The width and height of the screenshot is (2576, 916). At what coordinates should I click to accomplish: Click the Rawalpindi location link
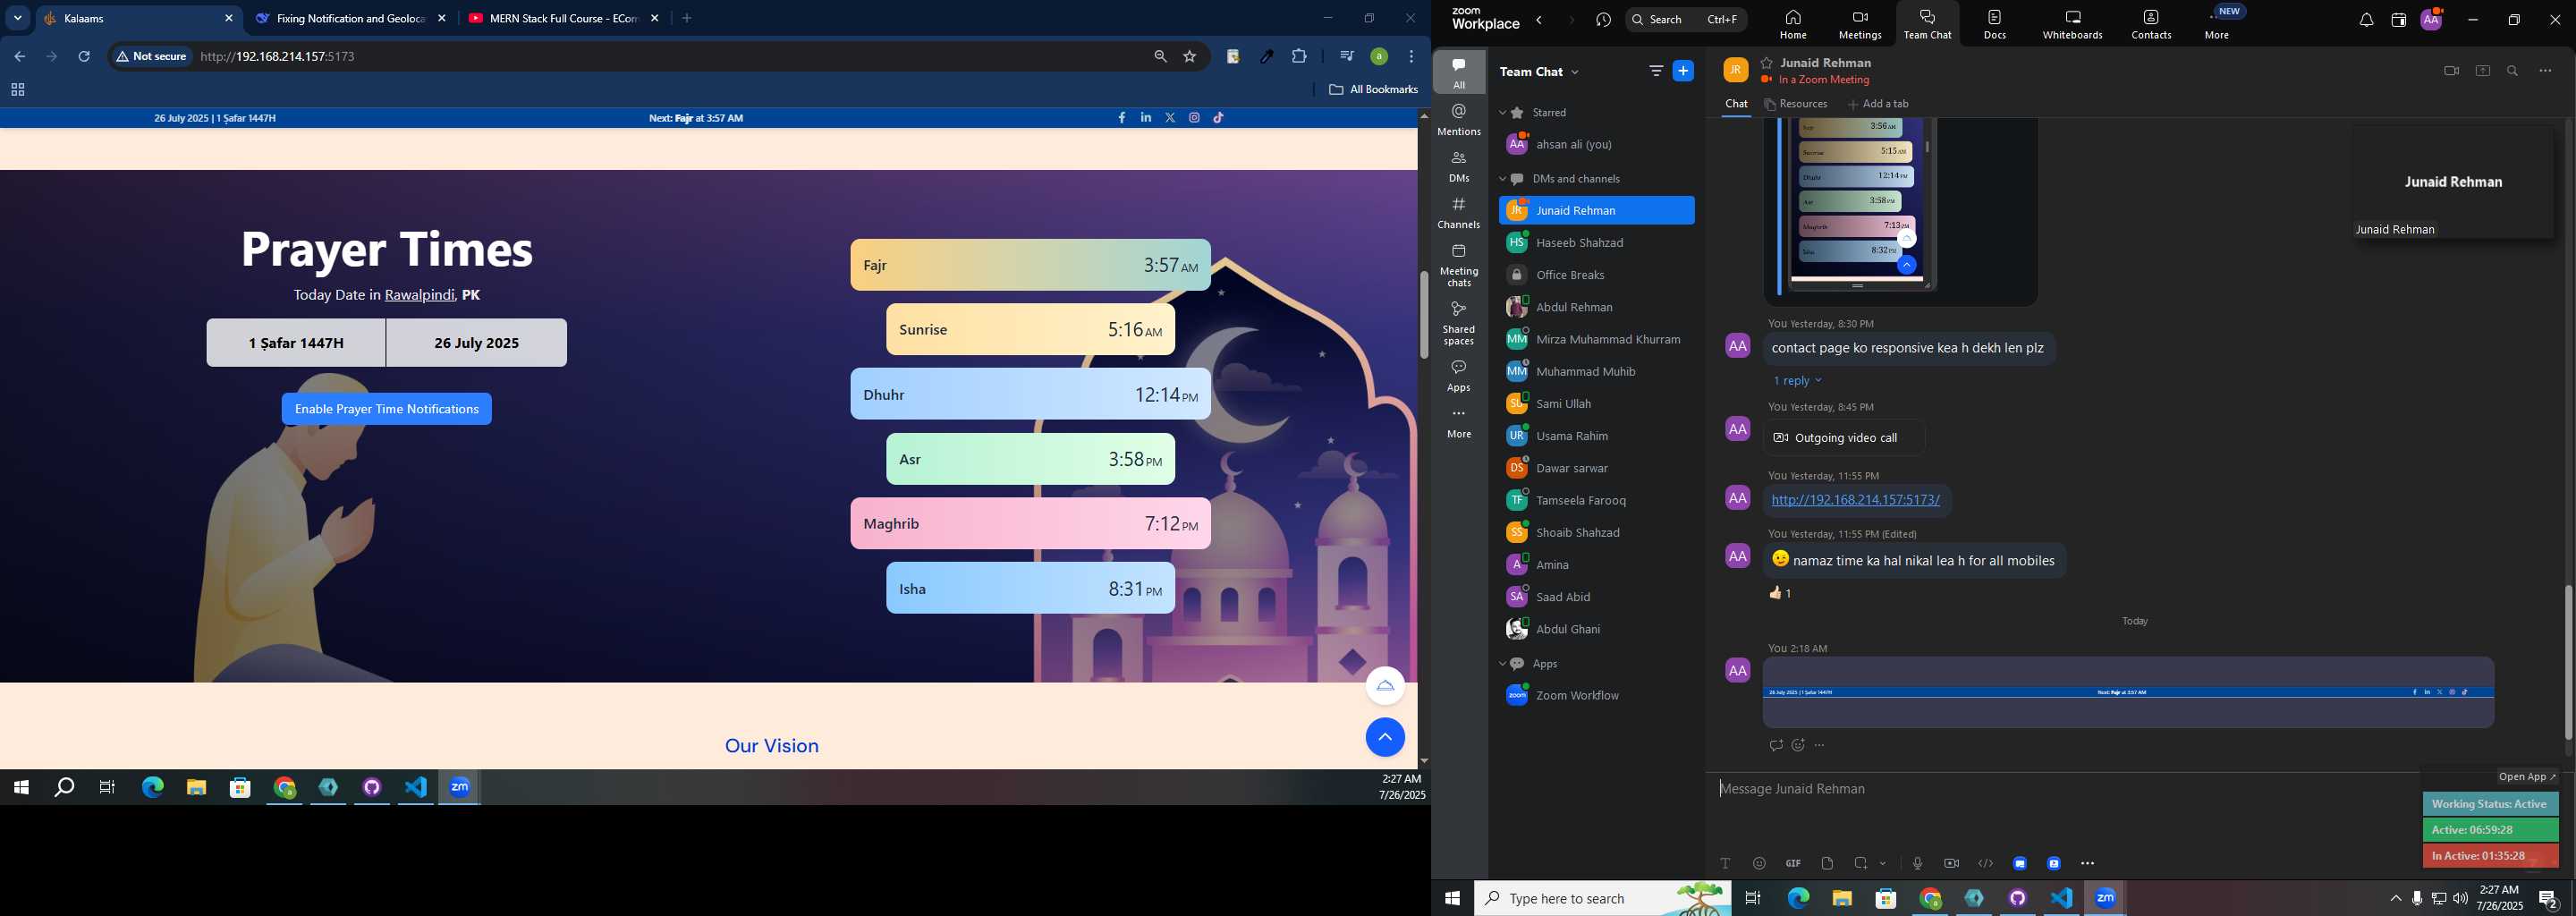419,295
